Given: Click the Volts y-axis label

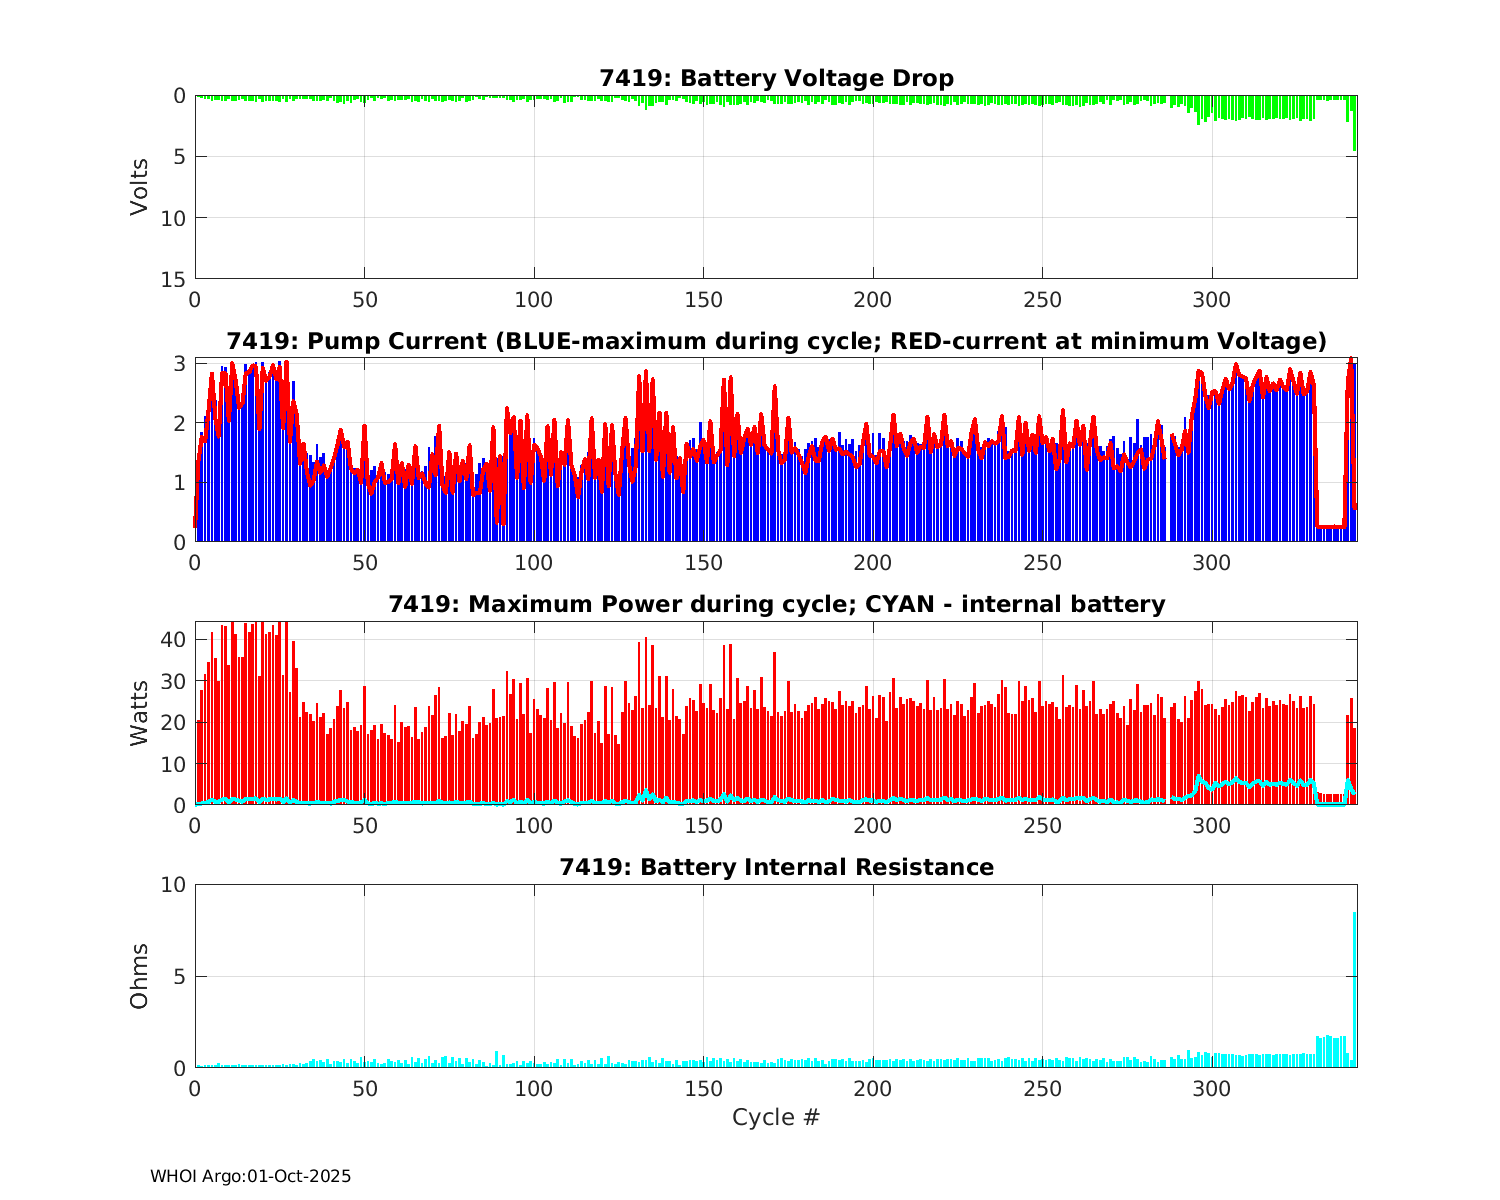Looking at the screenshot, I should pos(140,187).
